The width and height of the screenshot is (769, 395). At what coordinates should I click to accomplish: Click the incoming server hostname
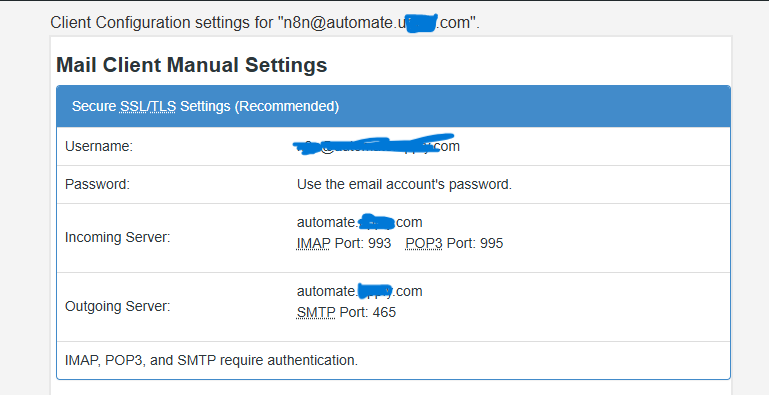coord(359,222)
